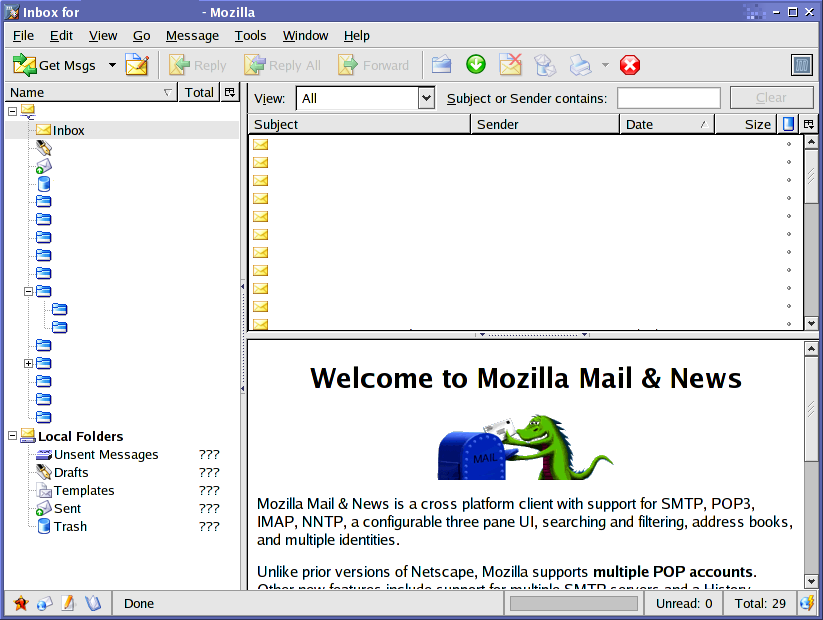The height and width of the screenshot is (620, 823).
Task: Open Address Book via the book status bar icon
Action: tap(93, 603)
